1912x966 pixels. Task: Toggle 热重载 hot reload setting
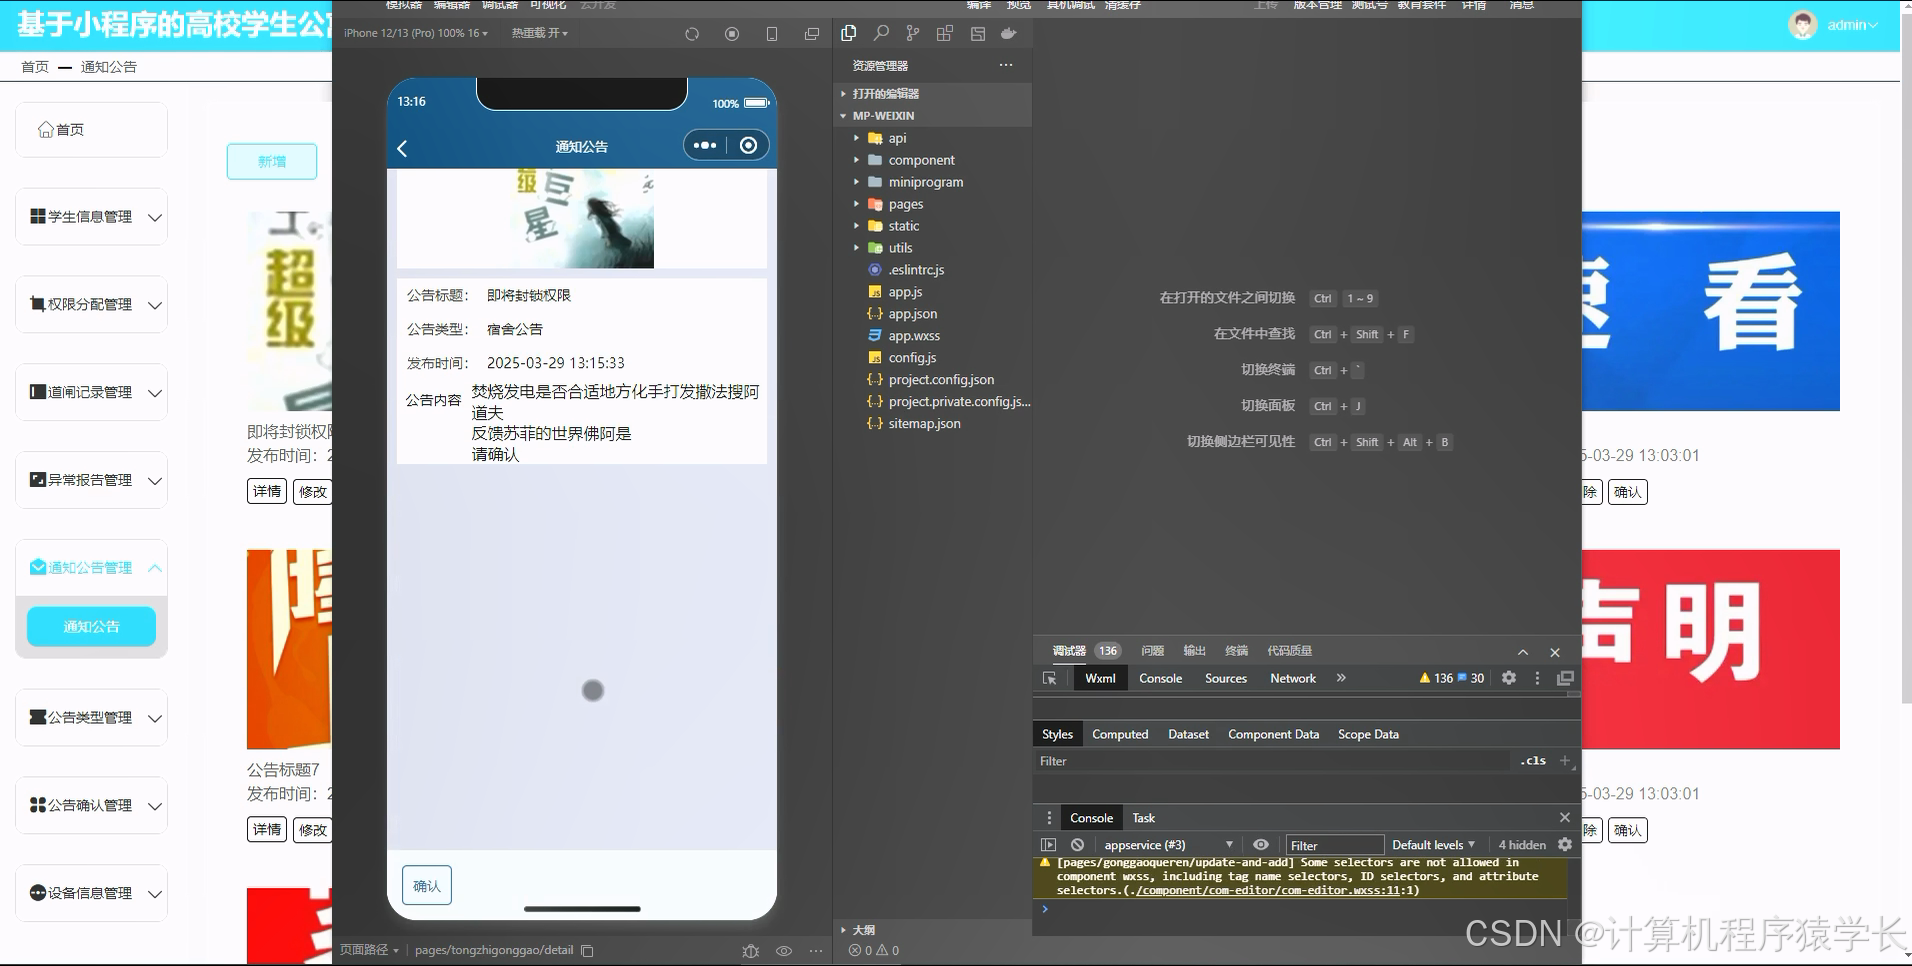(x=540, y=33)
